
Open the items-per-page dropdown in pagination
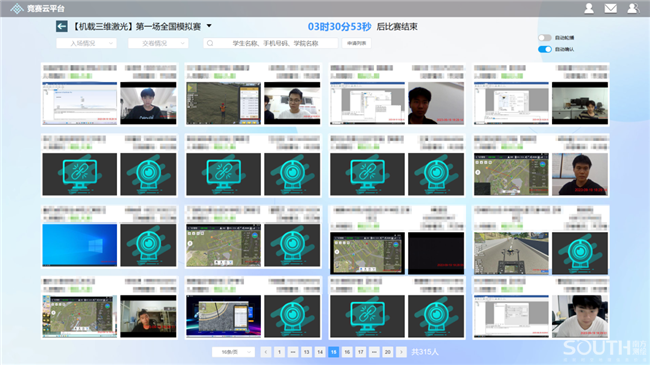tap(233, 352)
